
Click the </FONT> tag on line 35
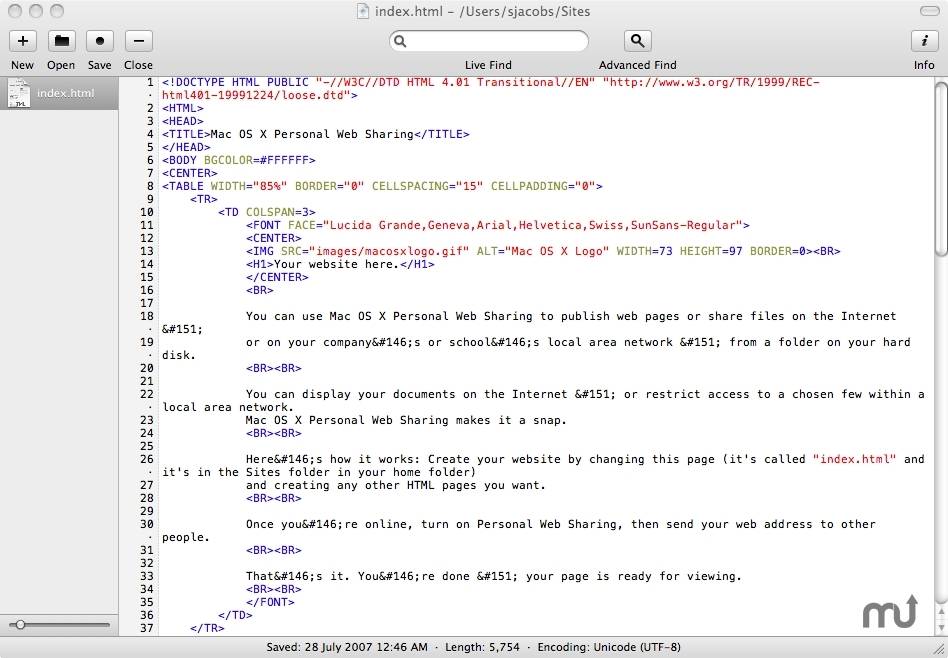tap(270, 602)
